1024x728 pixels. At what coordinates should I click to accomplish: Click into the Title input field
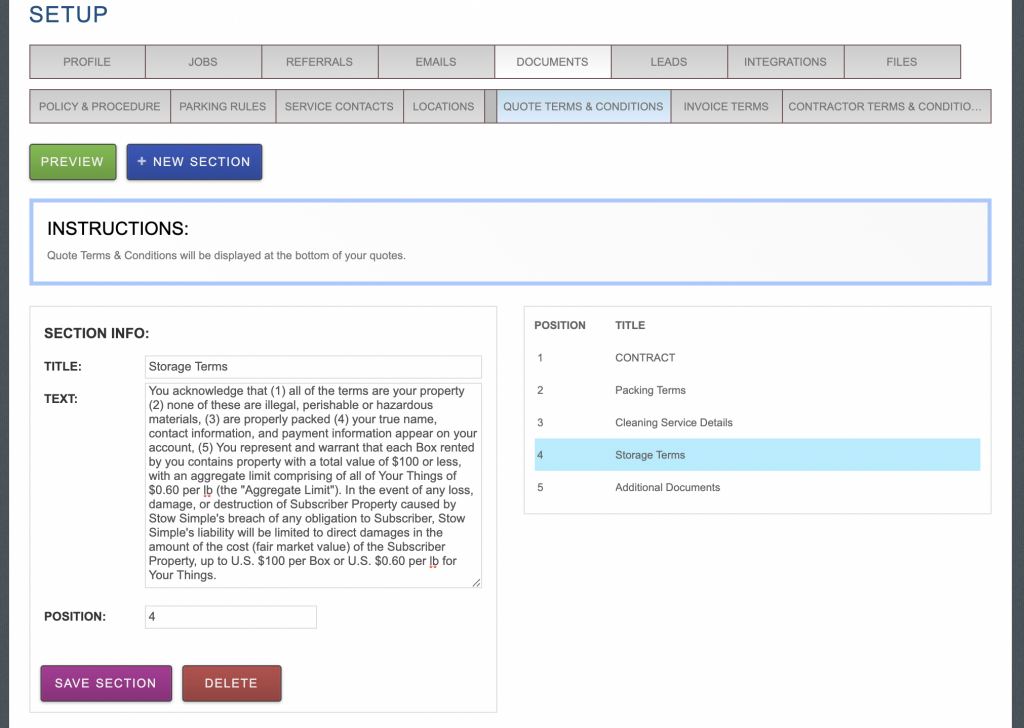coord(312,367)
